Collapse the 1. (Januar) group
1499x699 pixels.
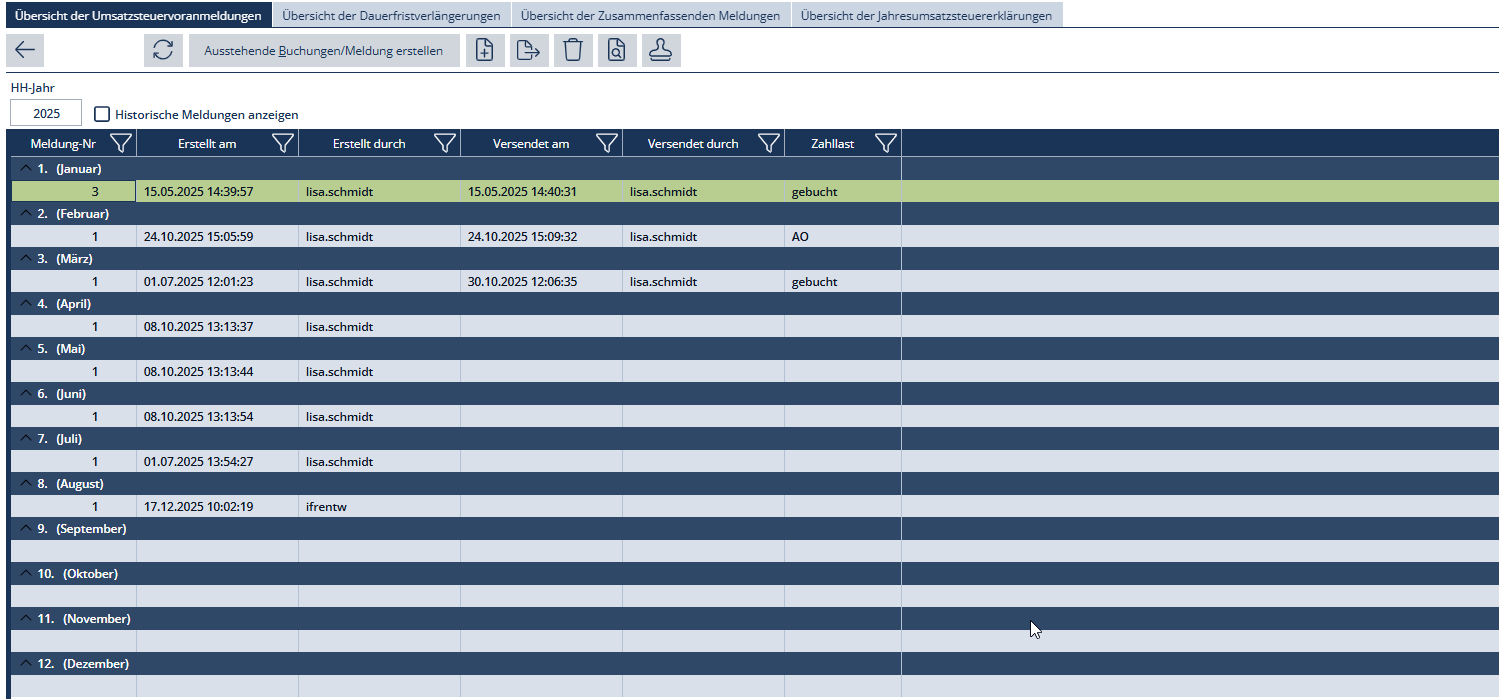click(x=25, y=169)
